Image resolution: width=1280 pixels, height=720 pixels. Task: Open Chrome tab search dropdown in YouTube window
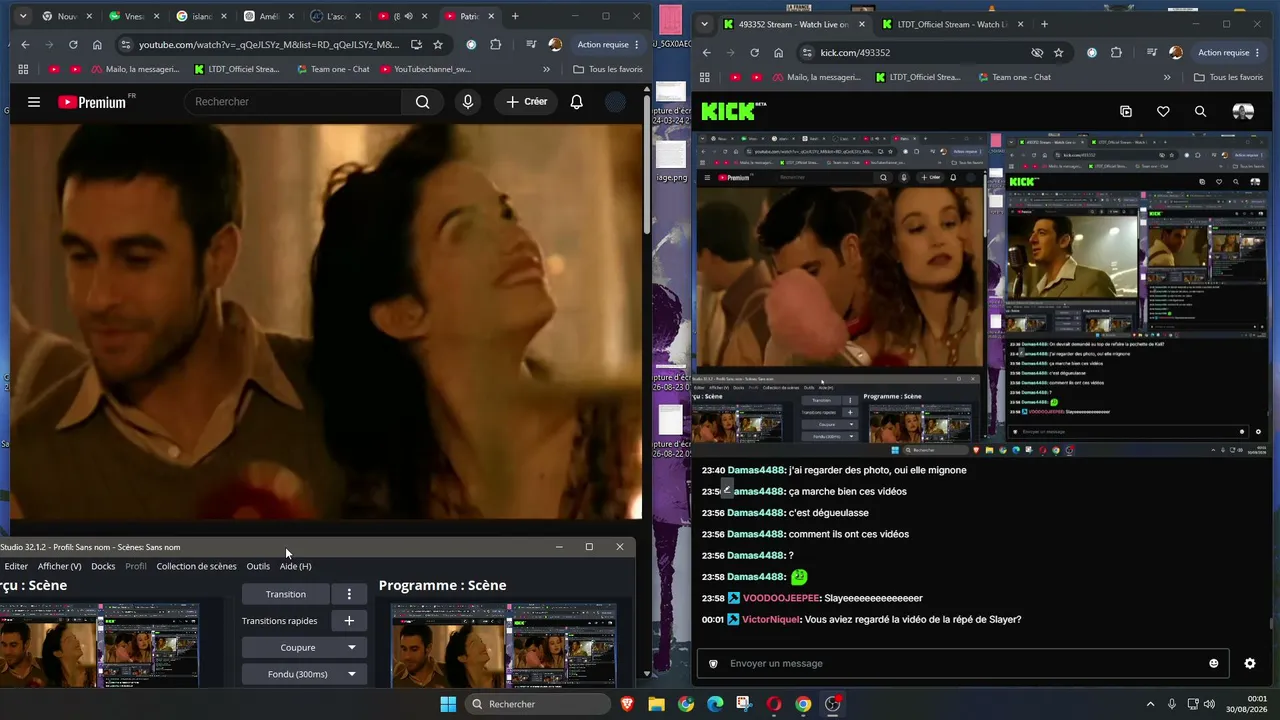23,16
